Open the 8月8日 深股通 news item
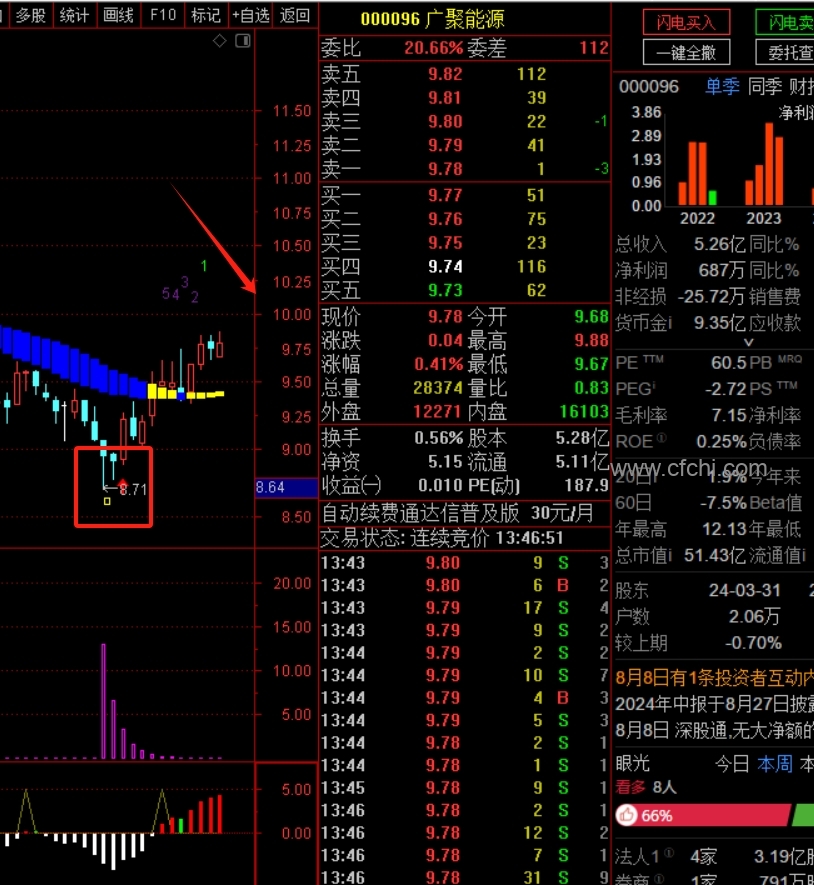The height and width of the screenshot is (885, 814). (714, 730)
